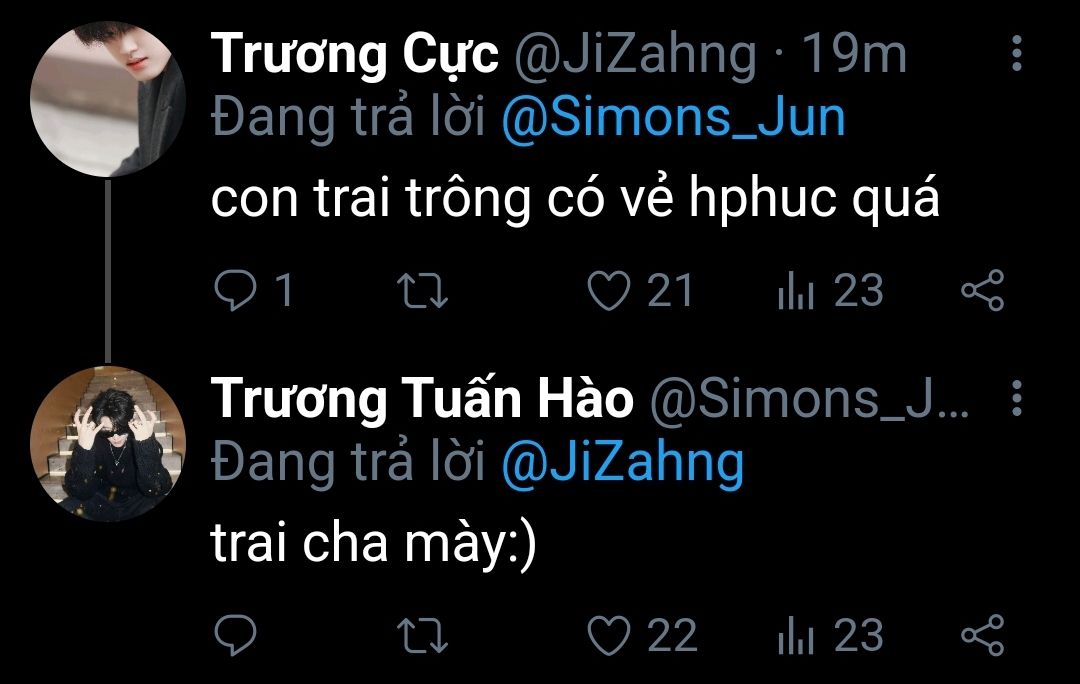Viewport: 1080px width, 684px height.
Task: Open the Trương Tuấn Hào display name
Action: pos(423,400)
